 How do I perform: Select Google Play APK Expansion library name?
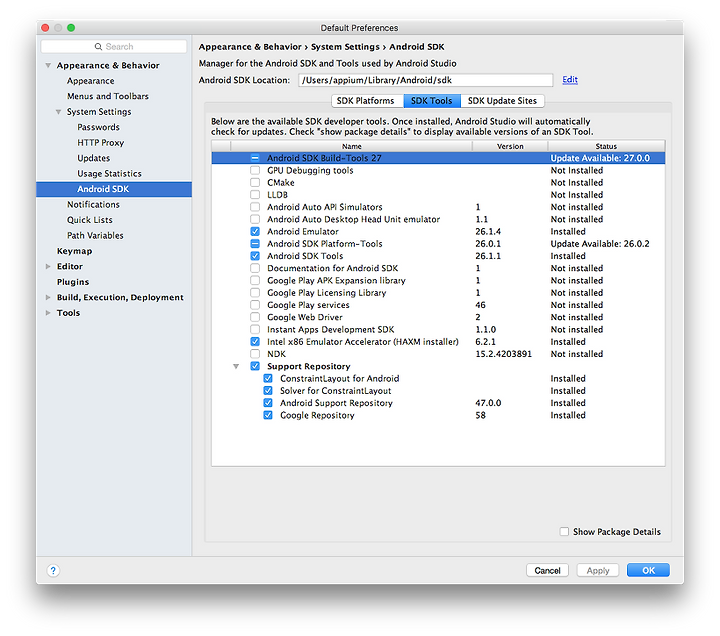(336, 281)
